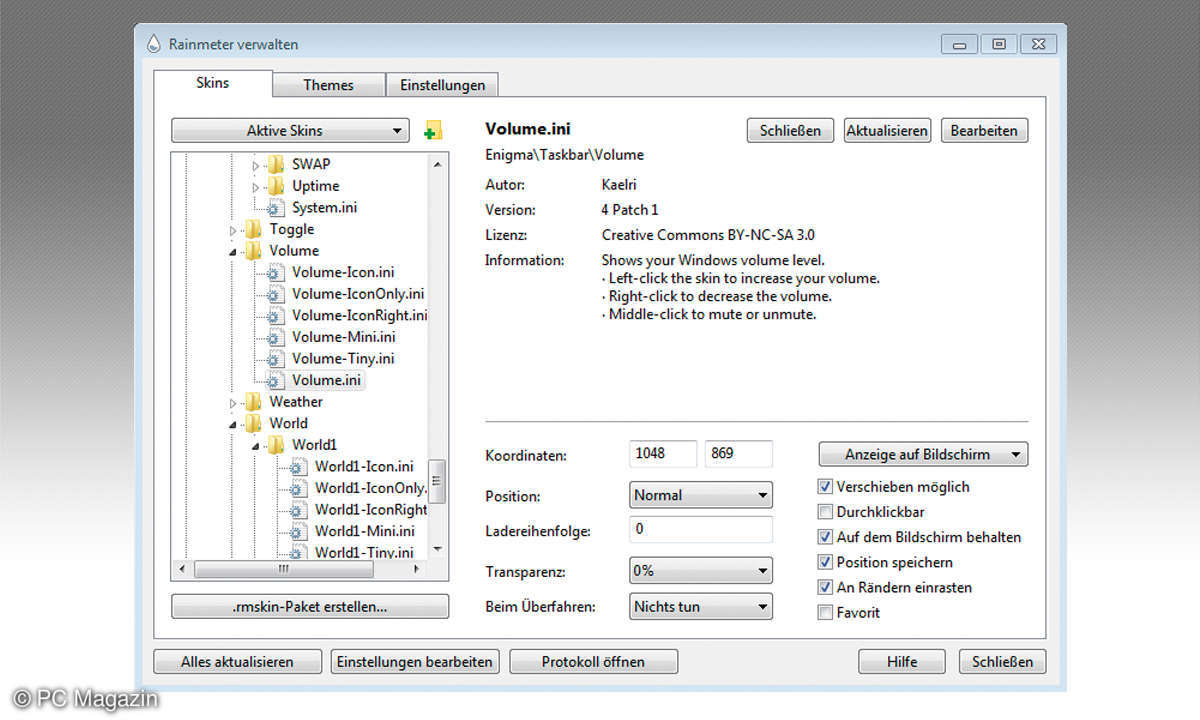The image size is (1200, 720).
Task: Click the System.ini file icon
Action: 275,207
